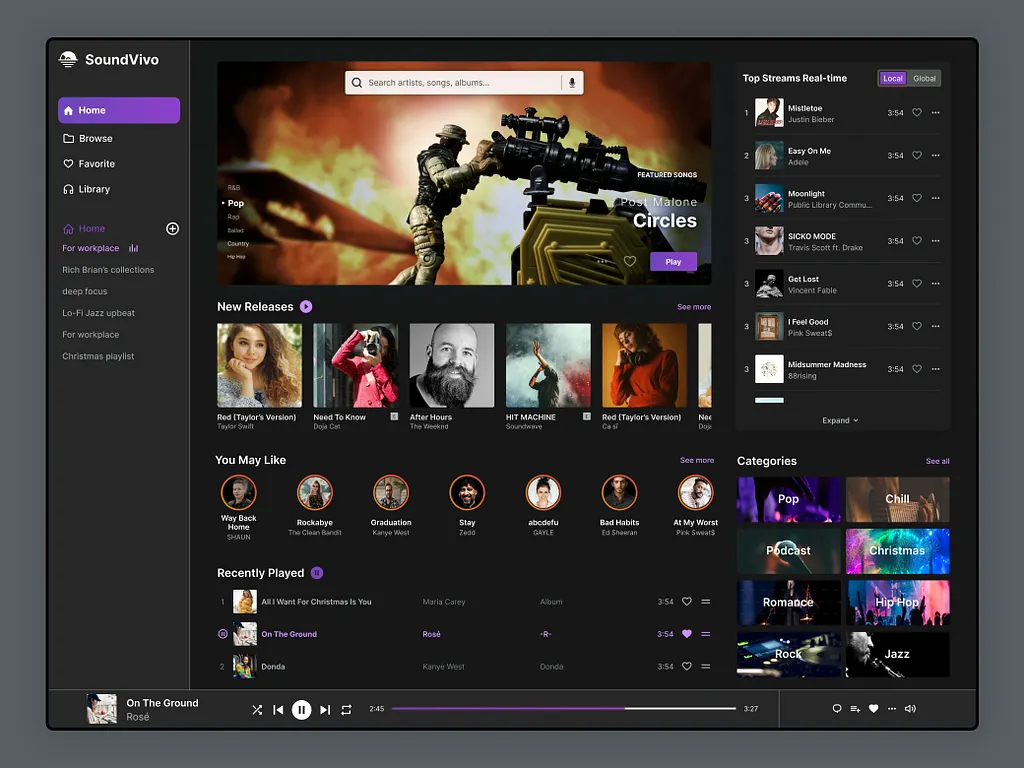This screenshot has width=1024, height=768.
Task: Open the queue icon in player bar
Action: point(855,709)
